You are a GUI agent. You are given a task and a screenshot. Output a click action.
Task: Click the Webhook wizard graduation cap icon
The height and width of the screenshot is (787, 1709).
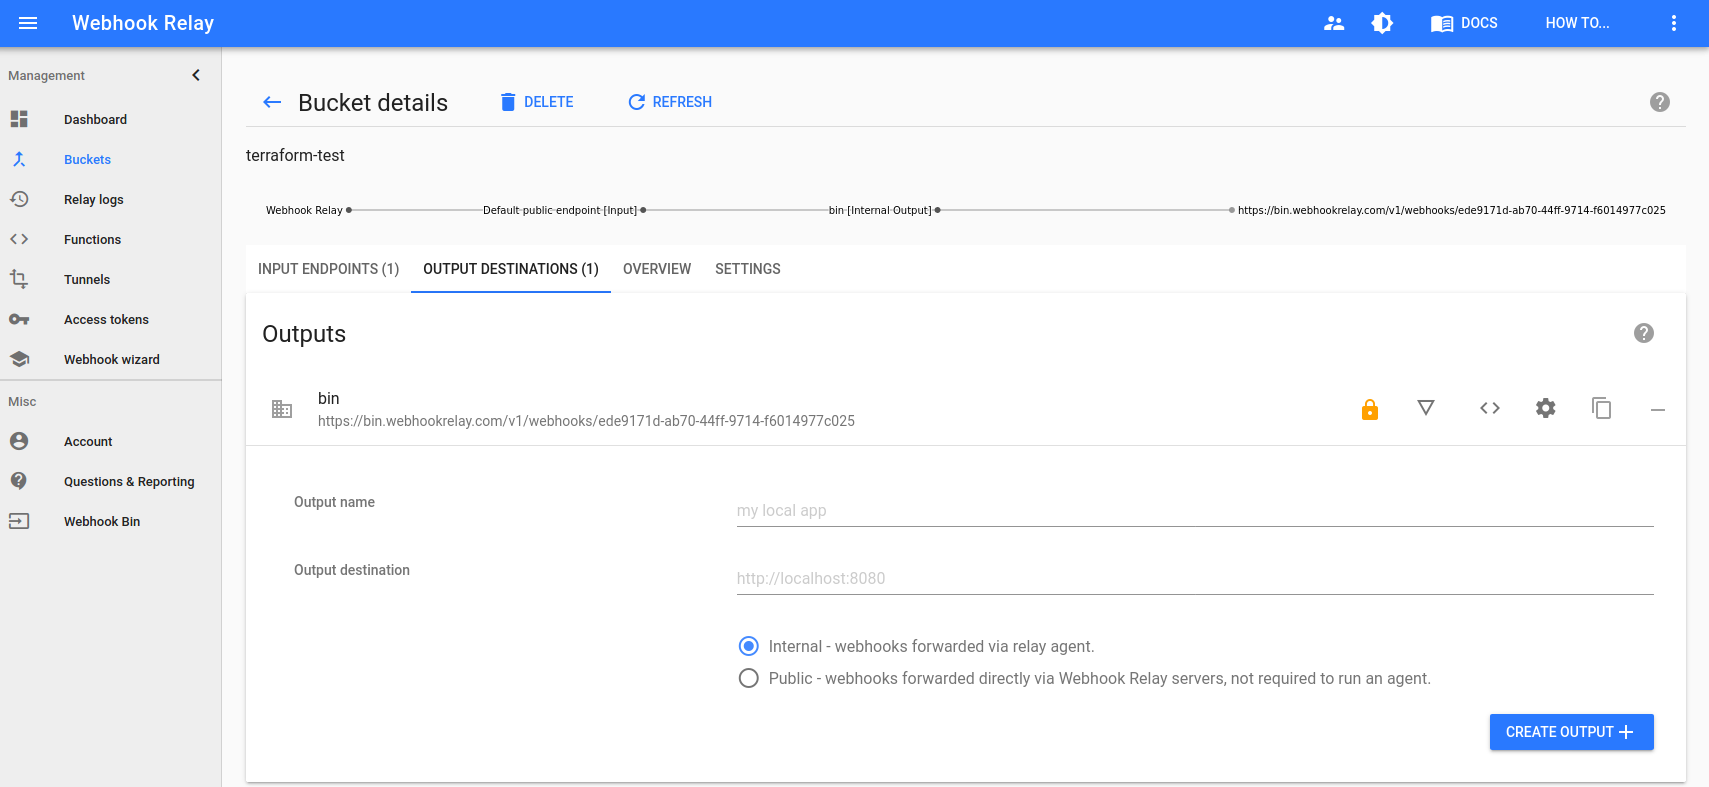tap(19, 359)
